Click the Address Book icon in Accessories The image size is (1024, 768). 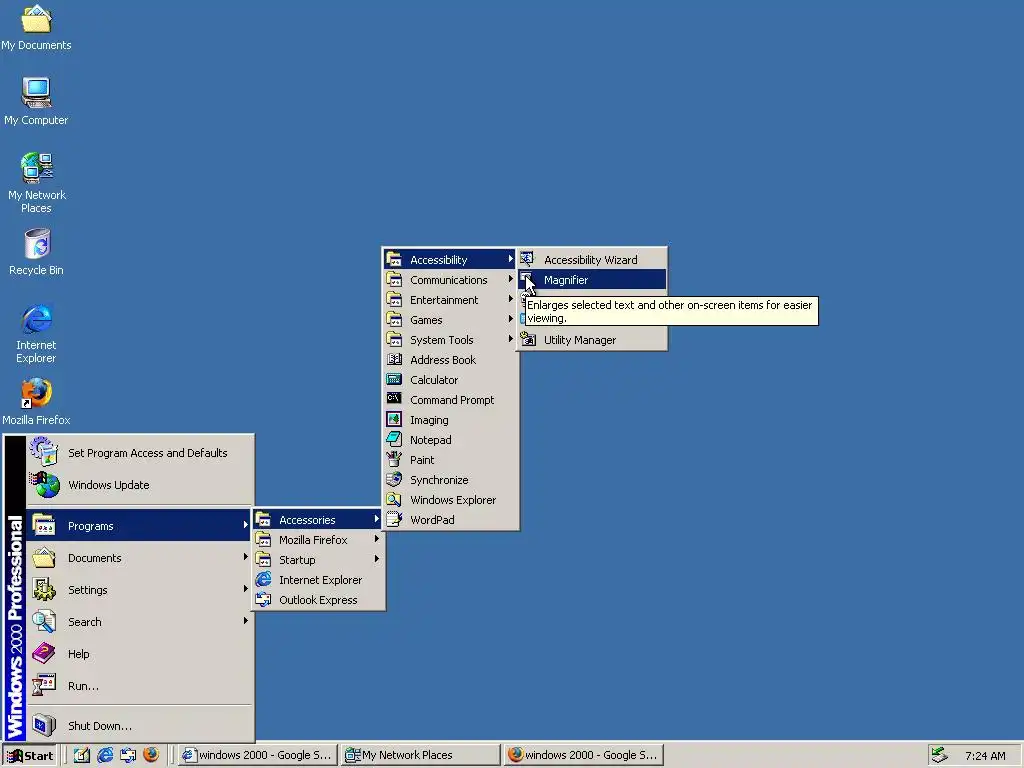[394, 359]
